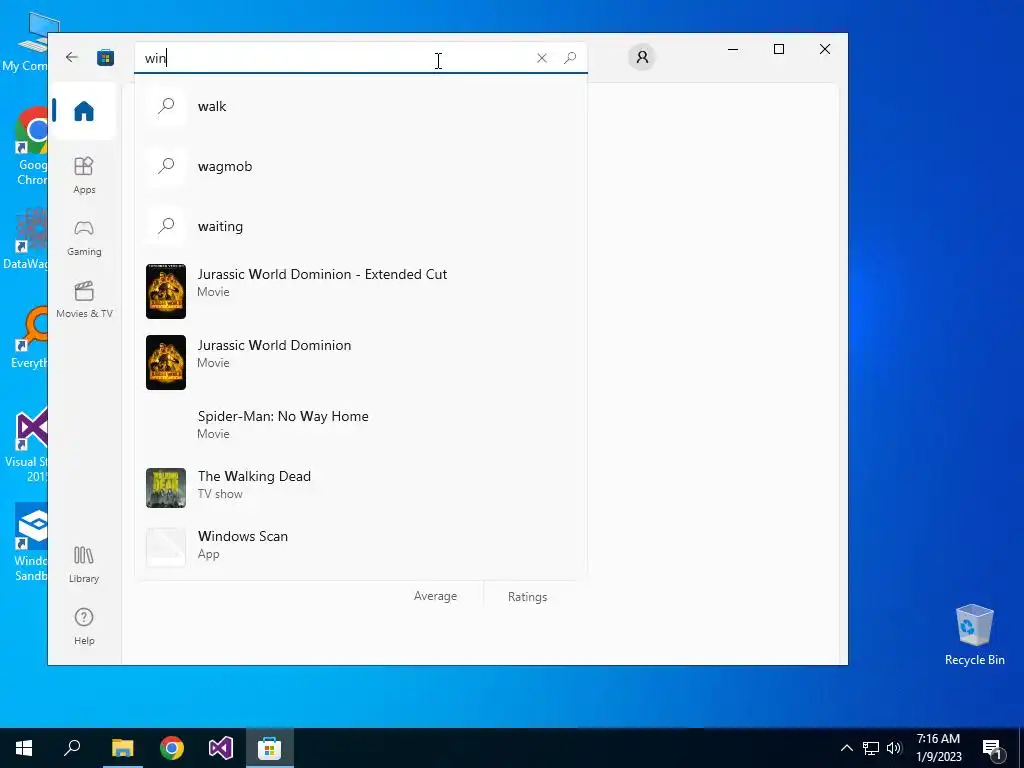Click Jurassic World Dominion Extended Cut poster
1024x768 pixels.
pyautogui.click(x=166, y=291)
